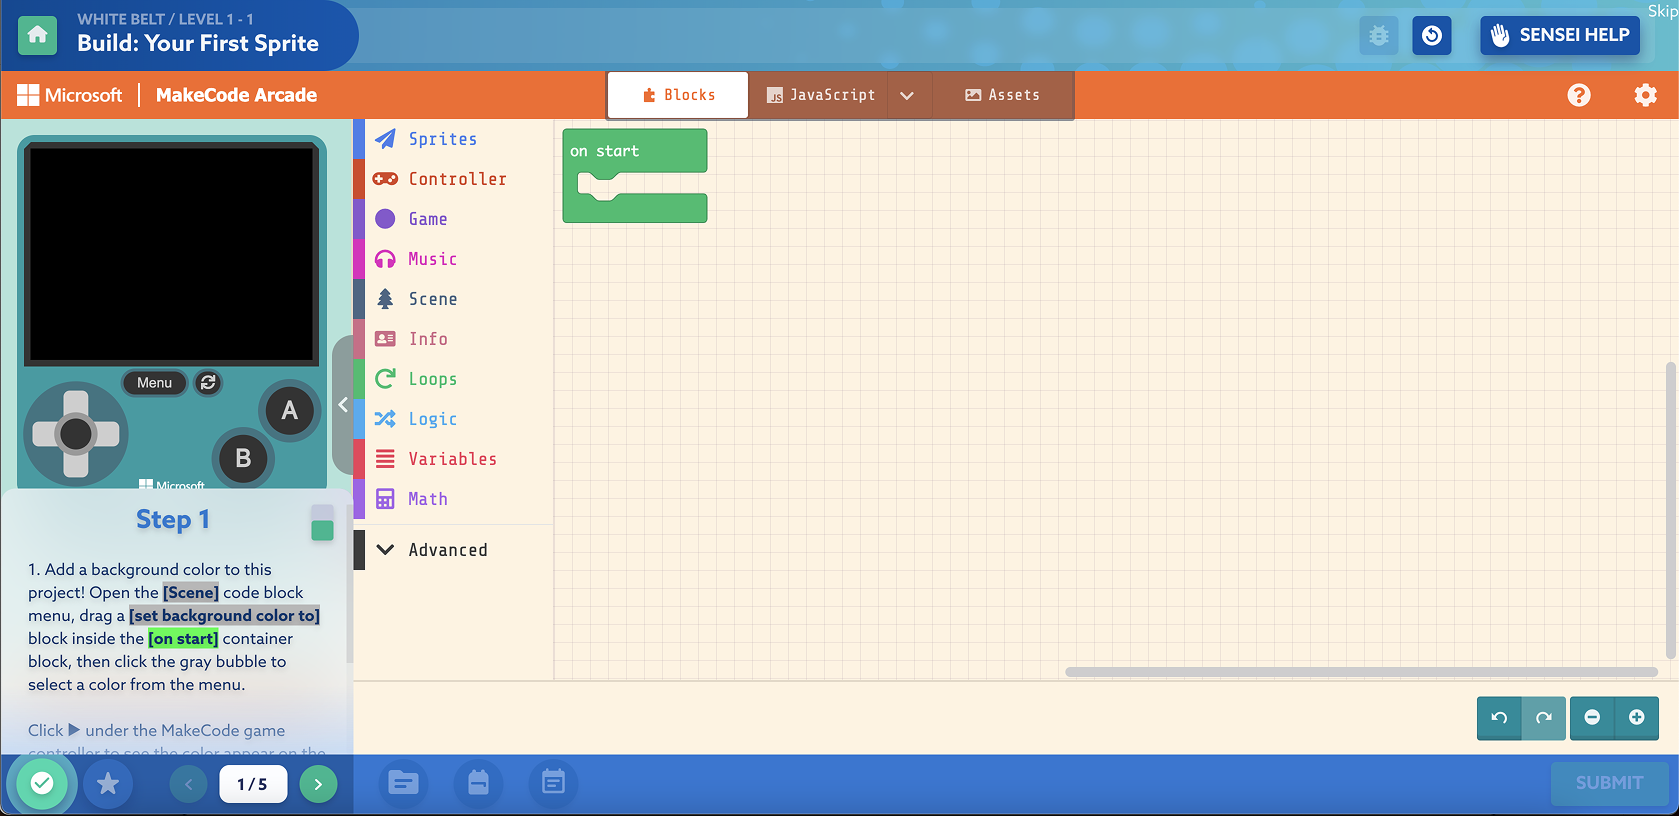Open the Controller block category
This screenshot has height=816, width=1679.
454,179
